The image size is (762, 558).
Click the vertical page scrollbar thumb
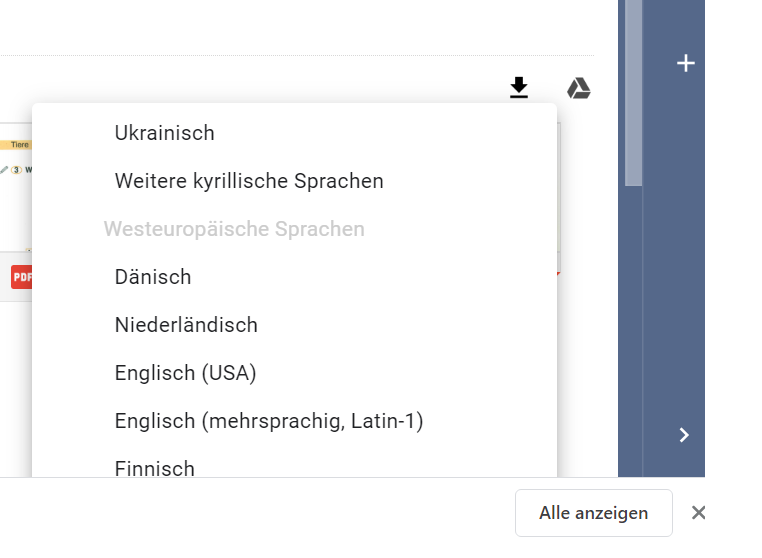[x=633, y=90]
